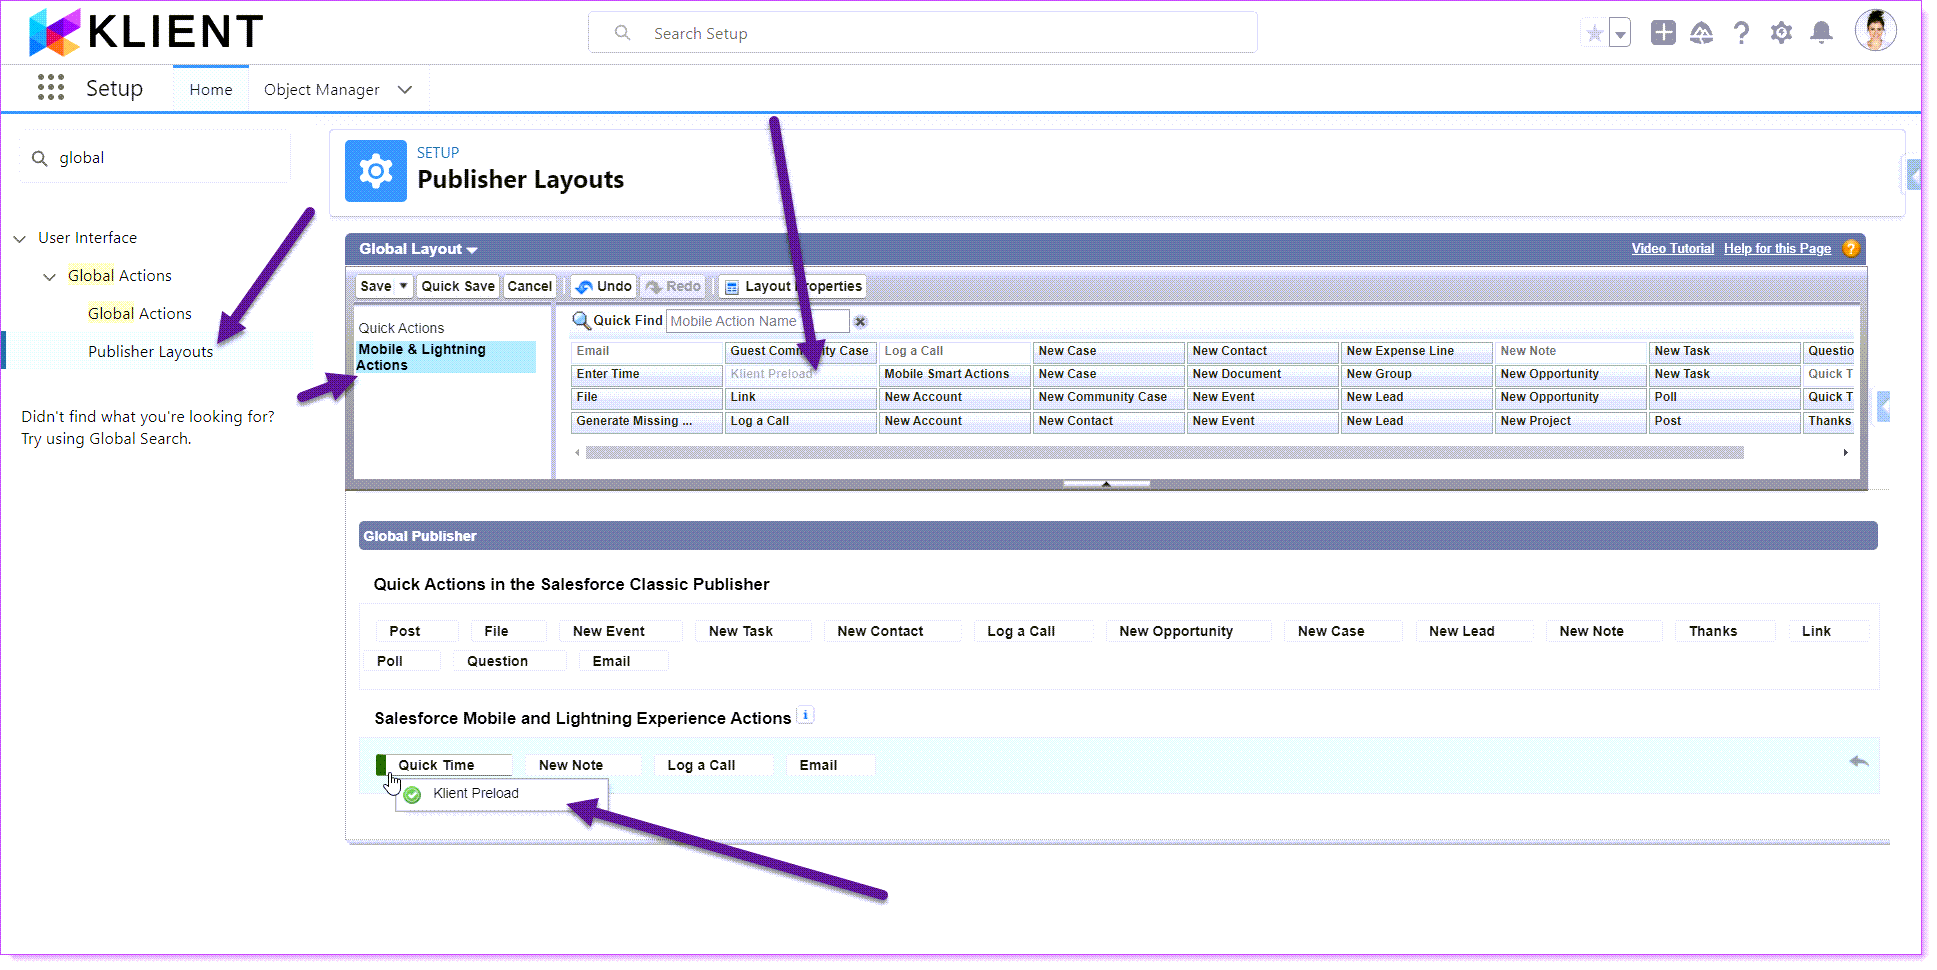Click the Undo button
The width and height of the screenshot is (1937, 970).
(x=604, y=286)
